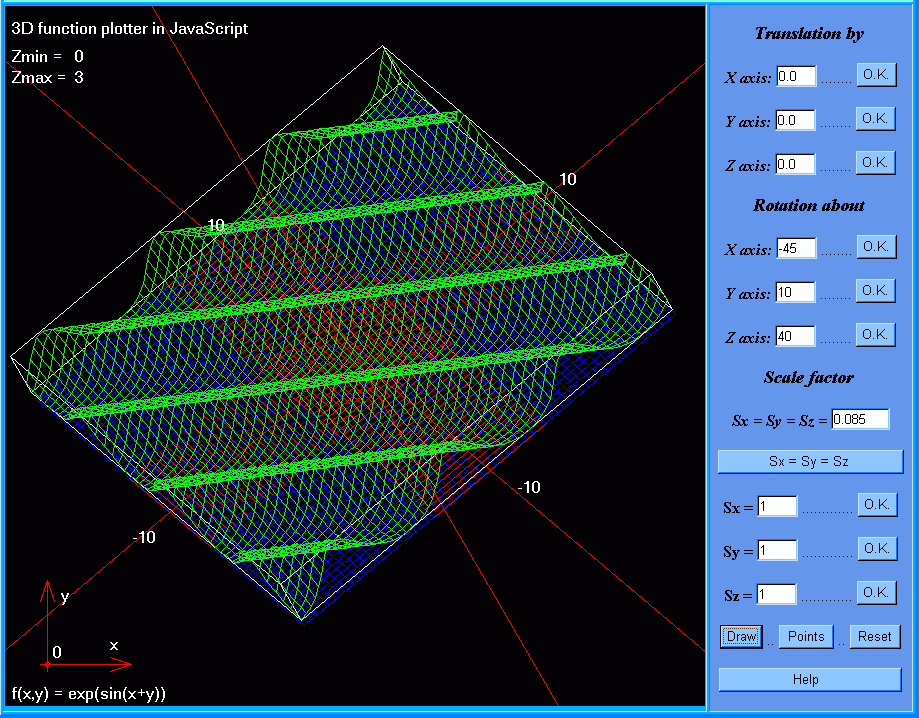919x718 pixels.
Task: Focus the Sx input field
Action: [777, 506]
